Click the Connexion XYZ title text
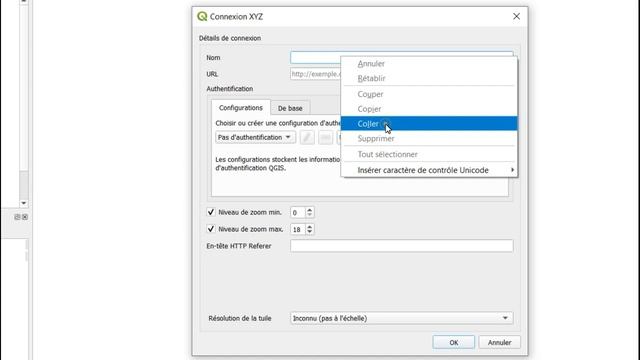This screenshot has width=640, height=360. [x=236, y=17]
